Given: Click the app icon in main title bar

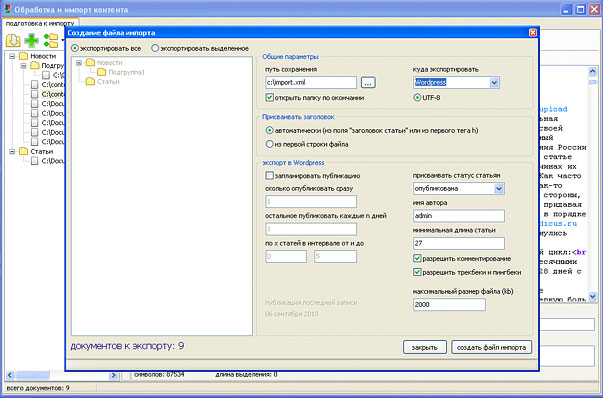Looking at the screenshot, I should [x=7, y=9].
